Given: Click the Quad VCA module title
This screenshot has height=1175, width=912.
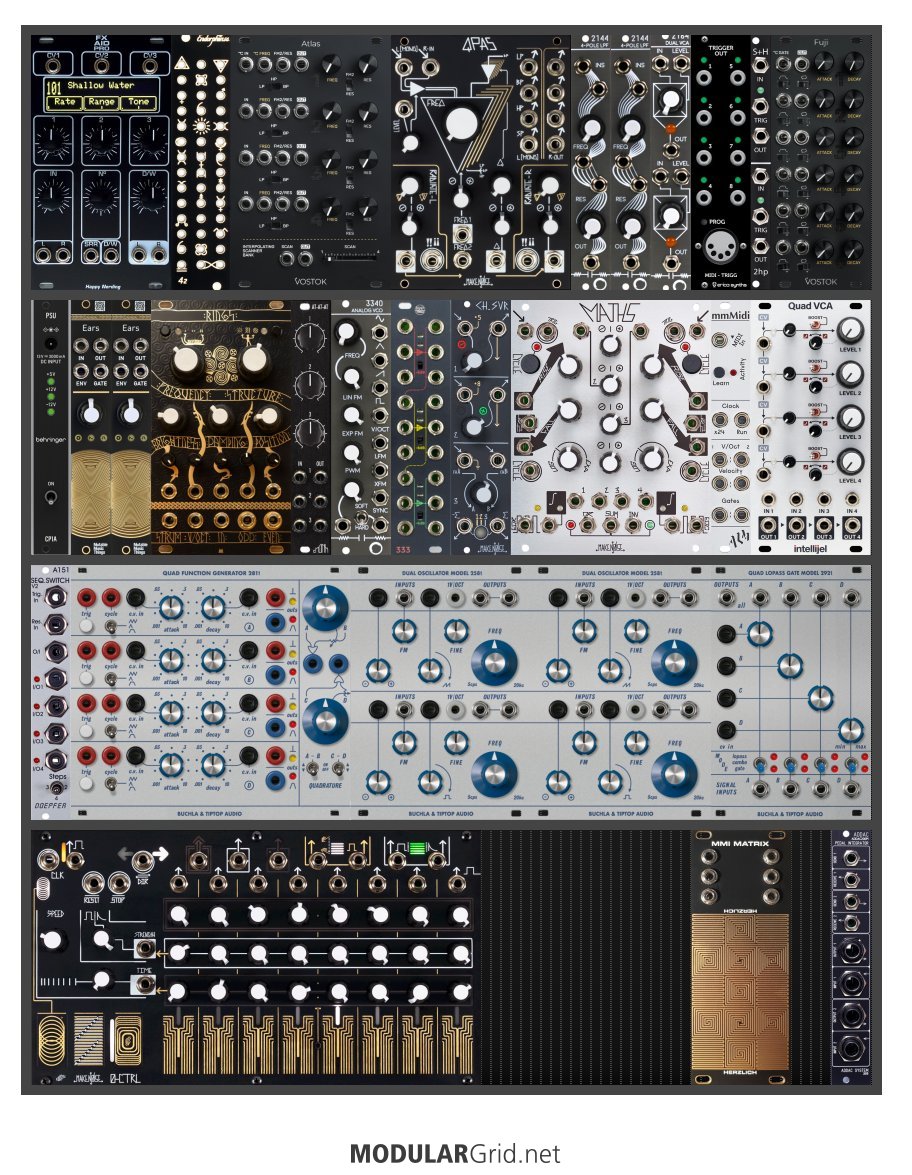Looking at the screenshot, I should coord(810,306).
